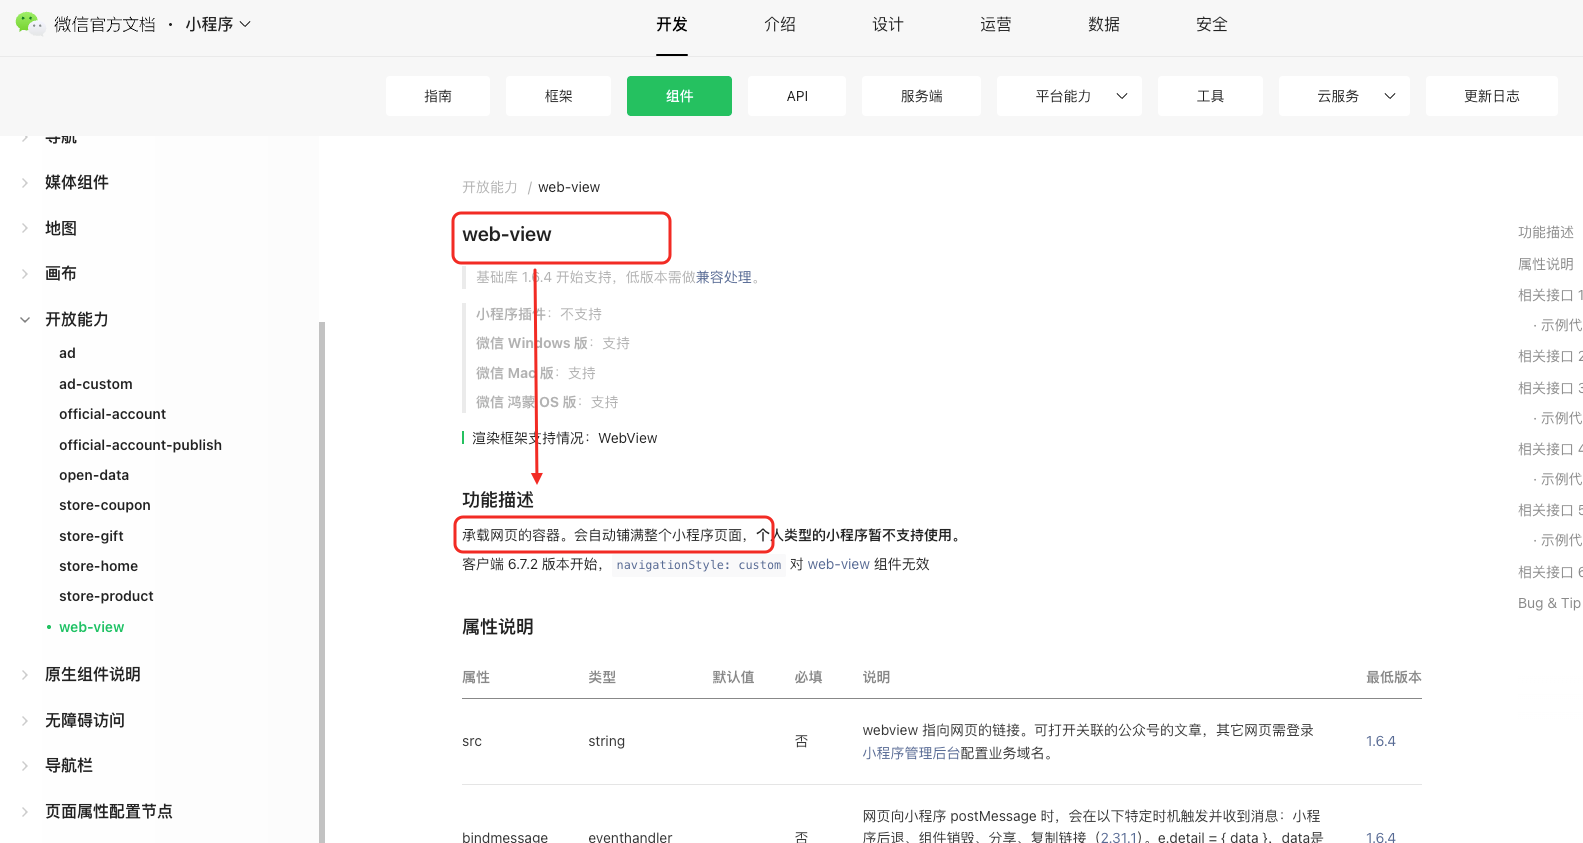Image resolution: width=1583 pixels, height=843 pixels.
Task: Open the 小程序管理后台 link
Action: click(x=910, y=753)
